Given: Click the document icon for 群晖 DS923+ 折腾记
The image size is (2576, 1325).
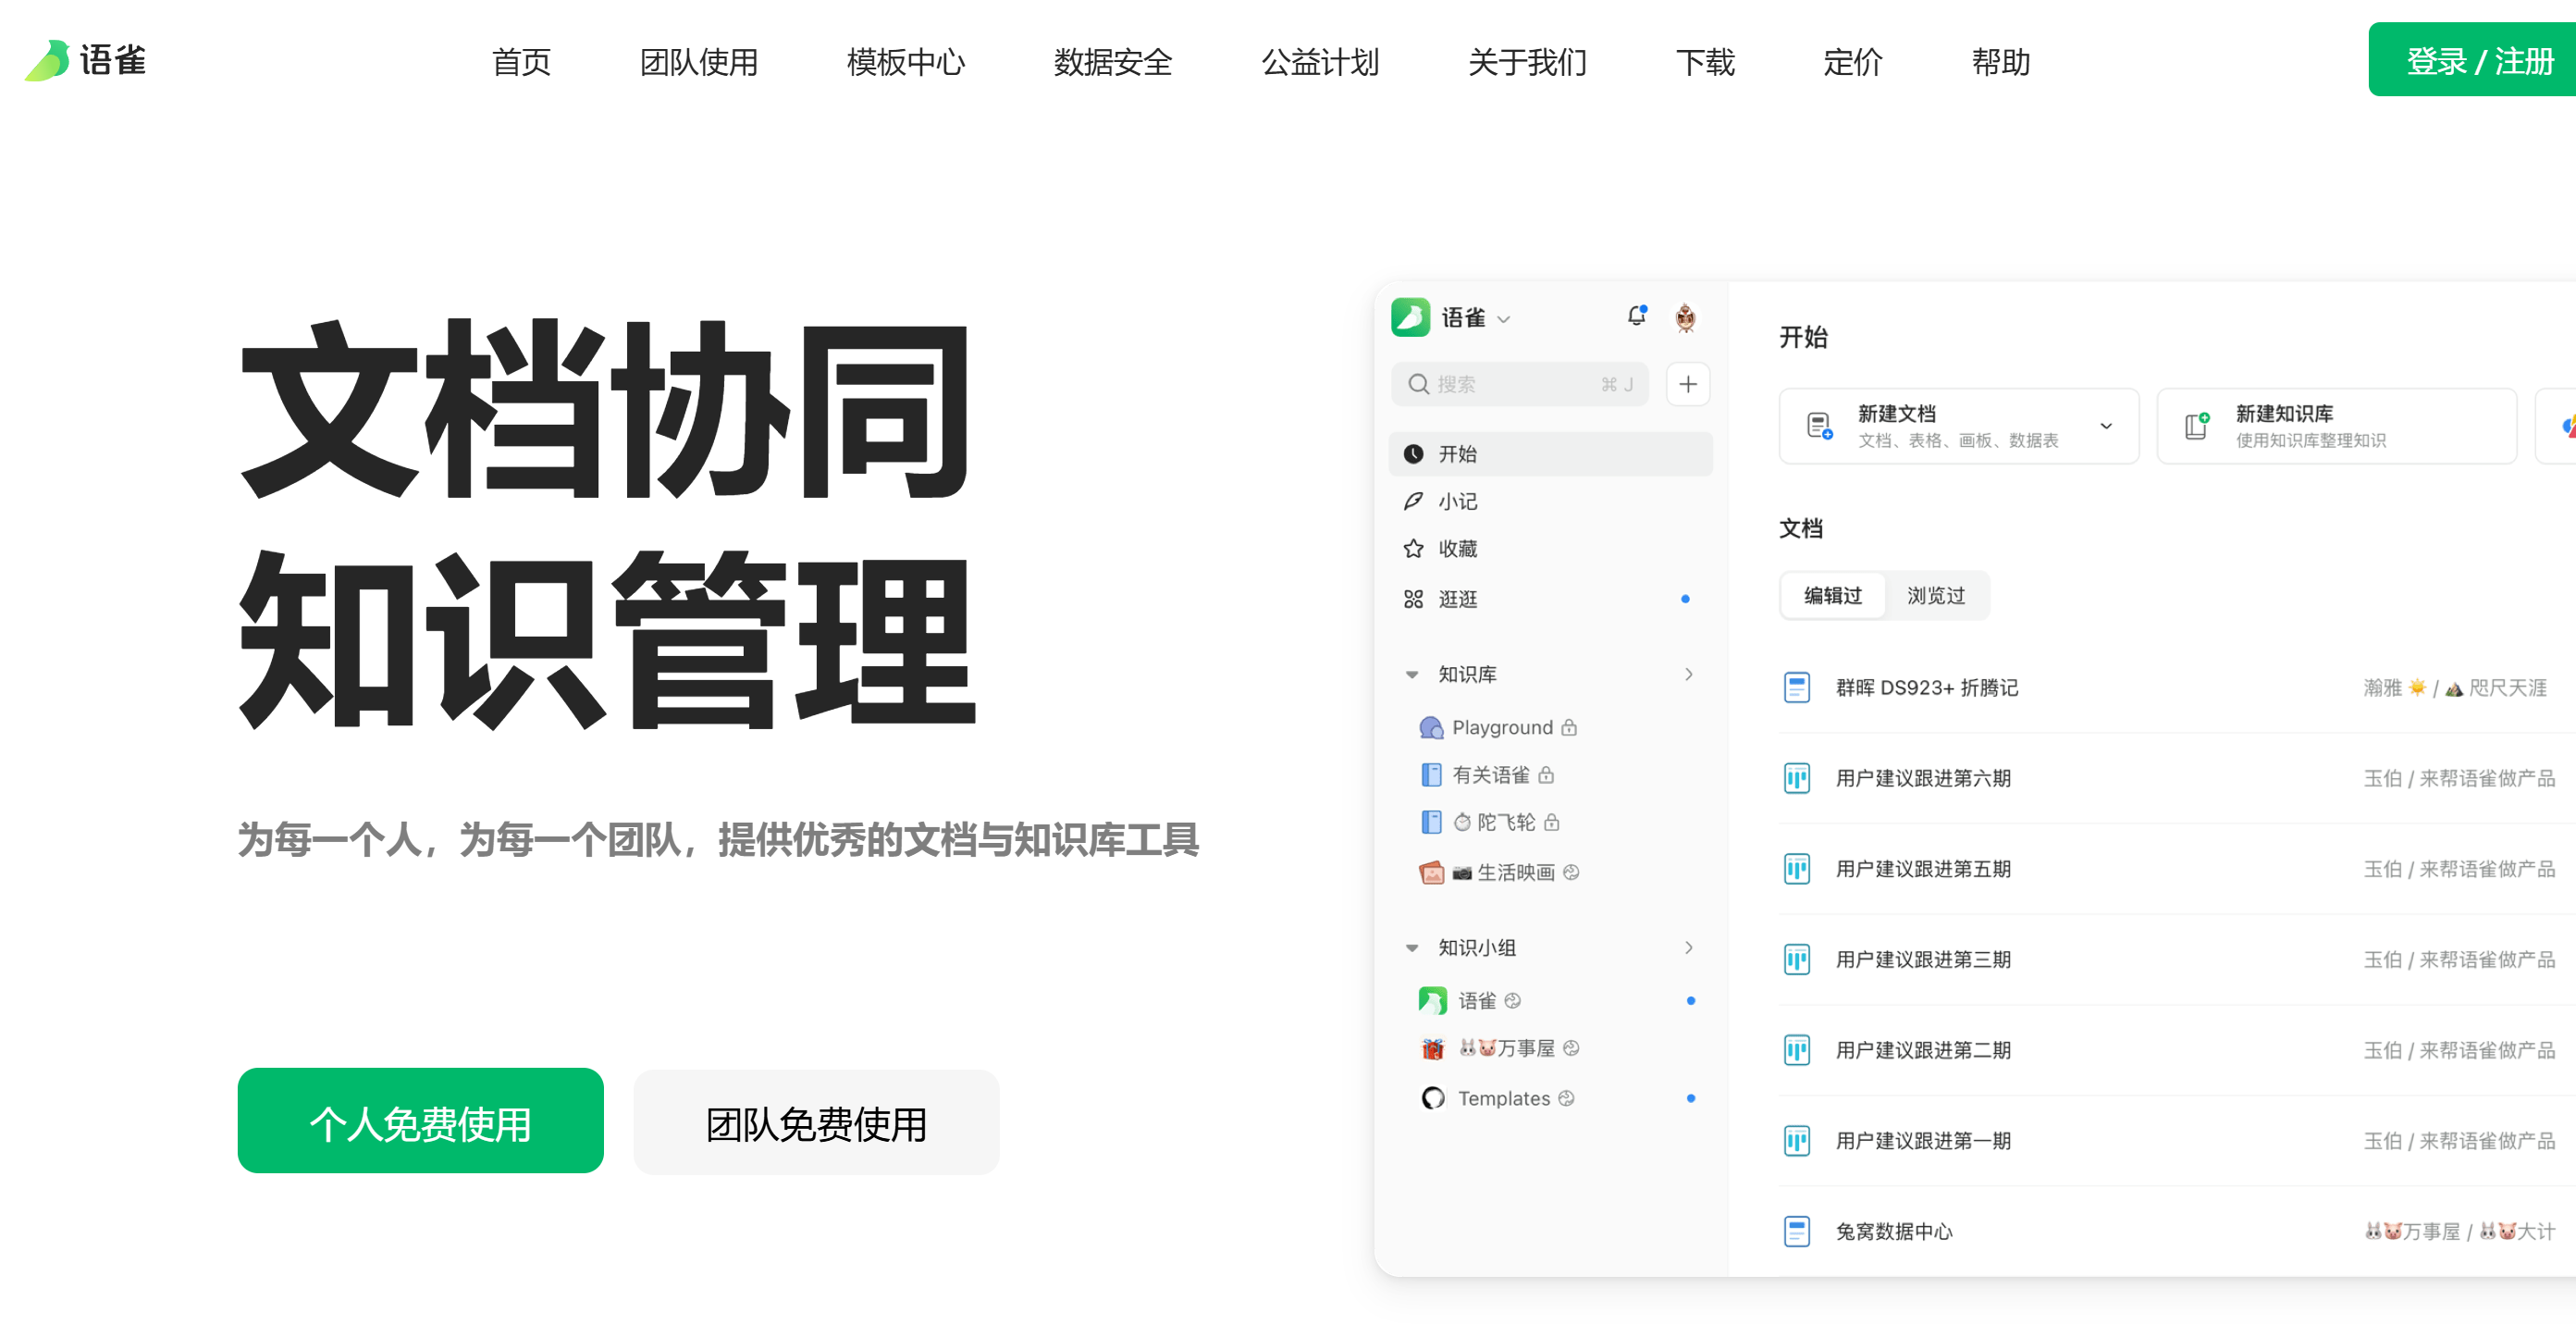Looking at the screenshot, I should click(x=1797, y=688).
